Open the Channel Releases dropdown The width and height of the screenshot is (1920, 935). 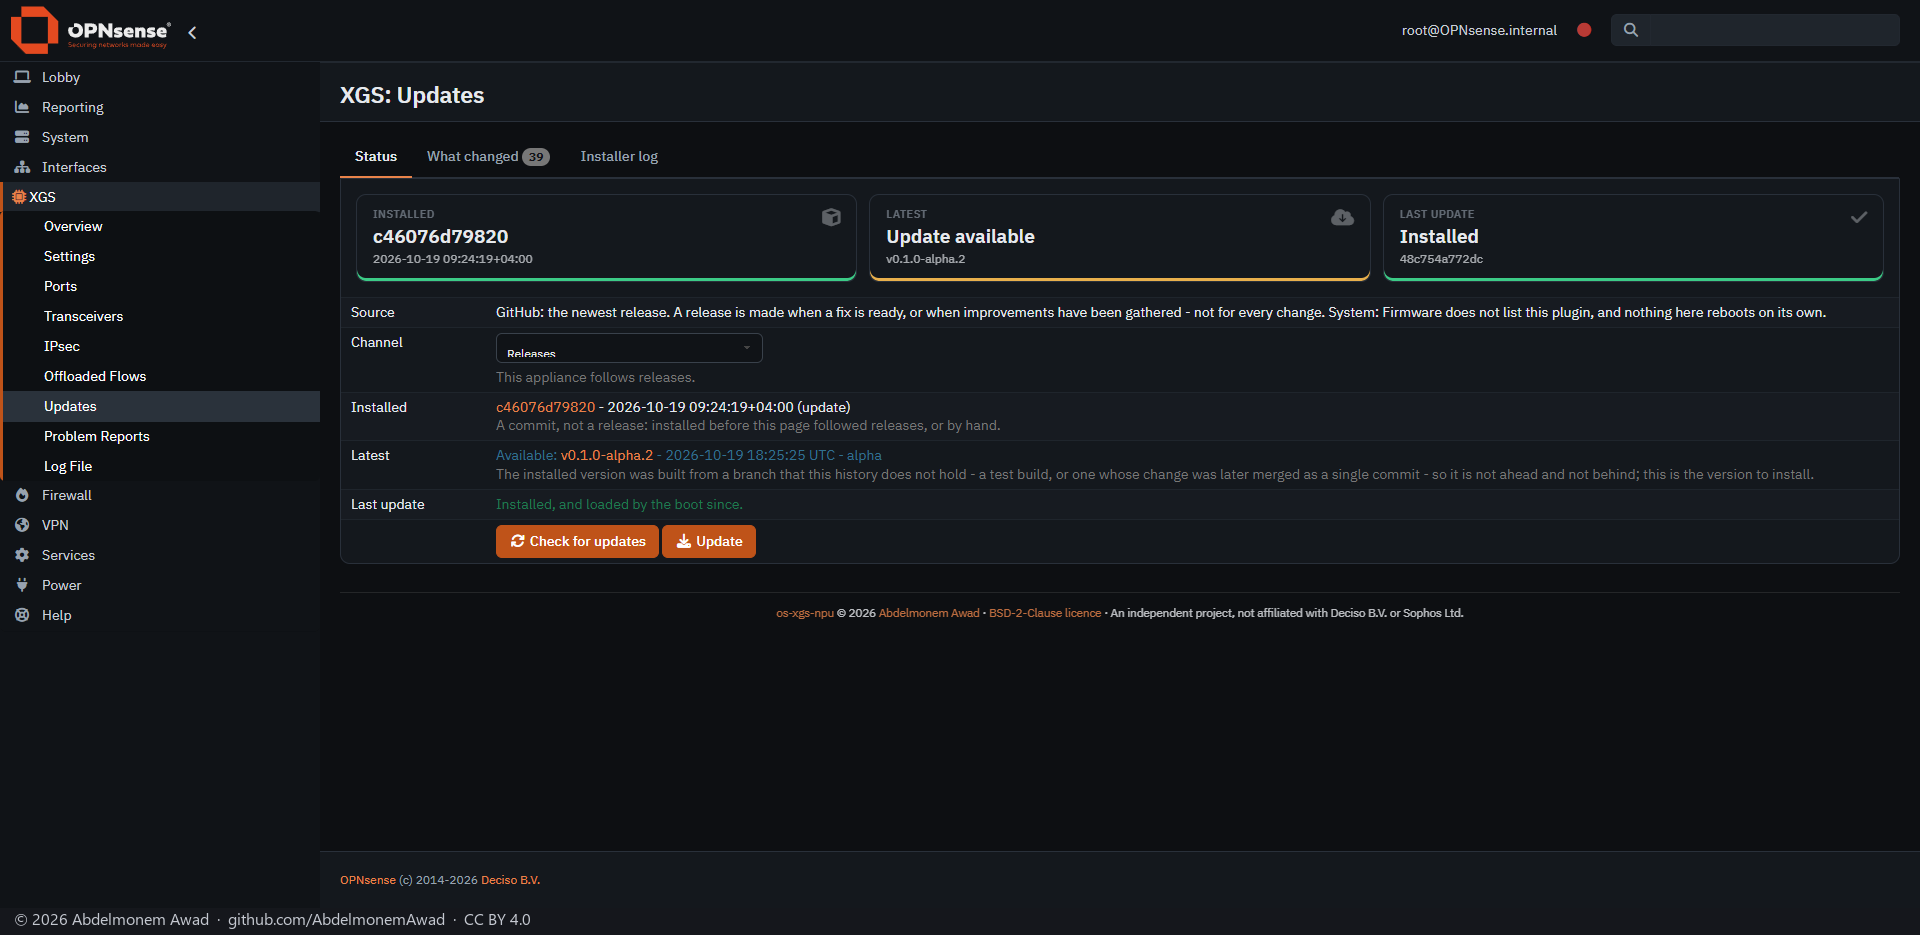[629, 348]
